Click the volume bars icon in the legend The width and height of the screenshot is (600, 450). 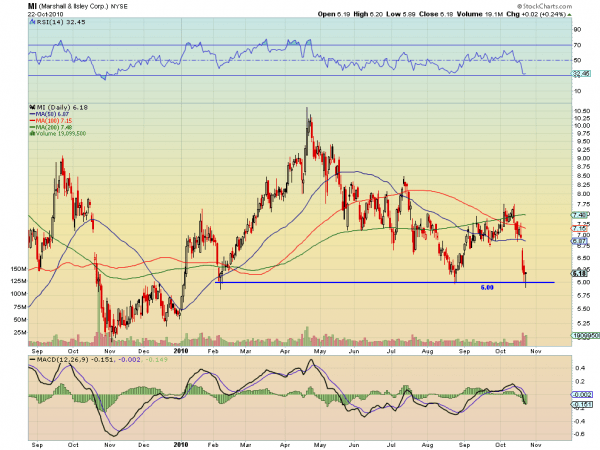[x=33, y=134]
